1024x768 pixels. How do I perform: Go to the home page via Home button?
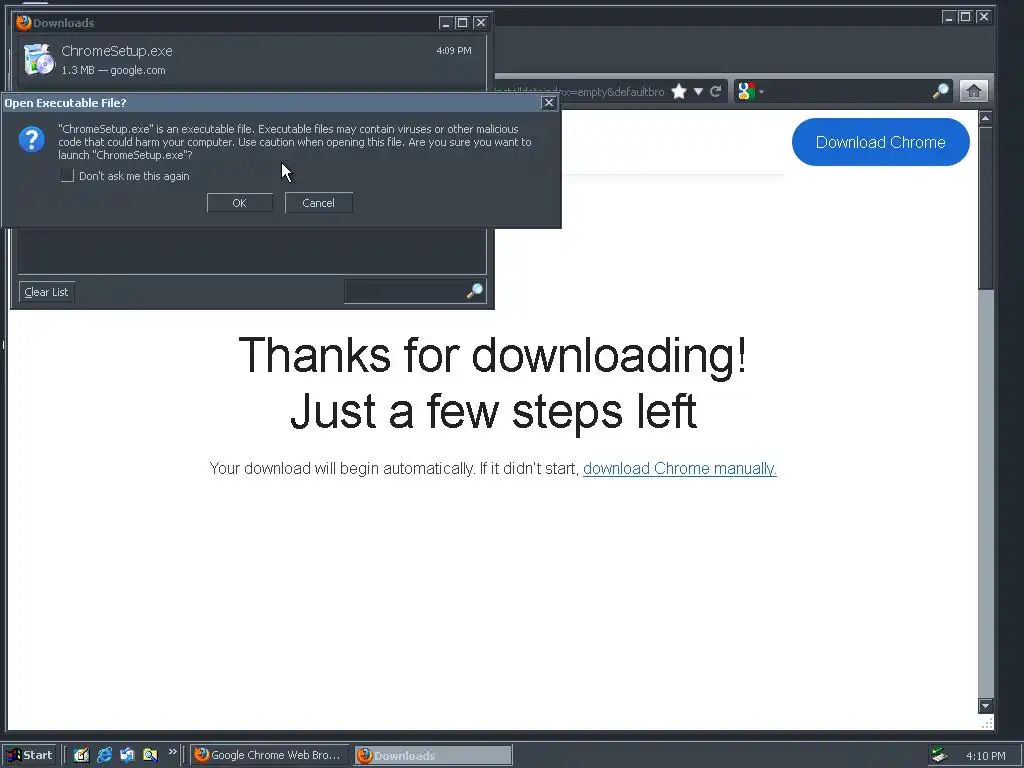coord(974,91)
